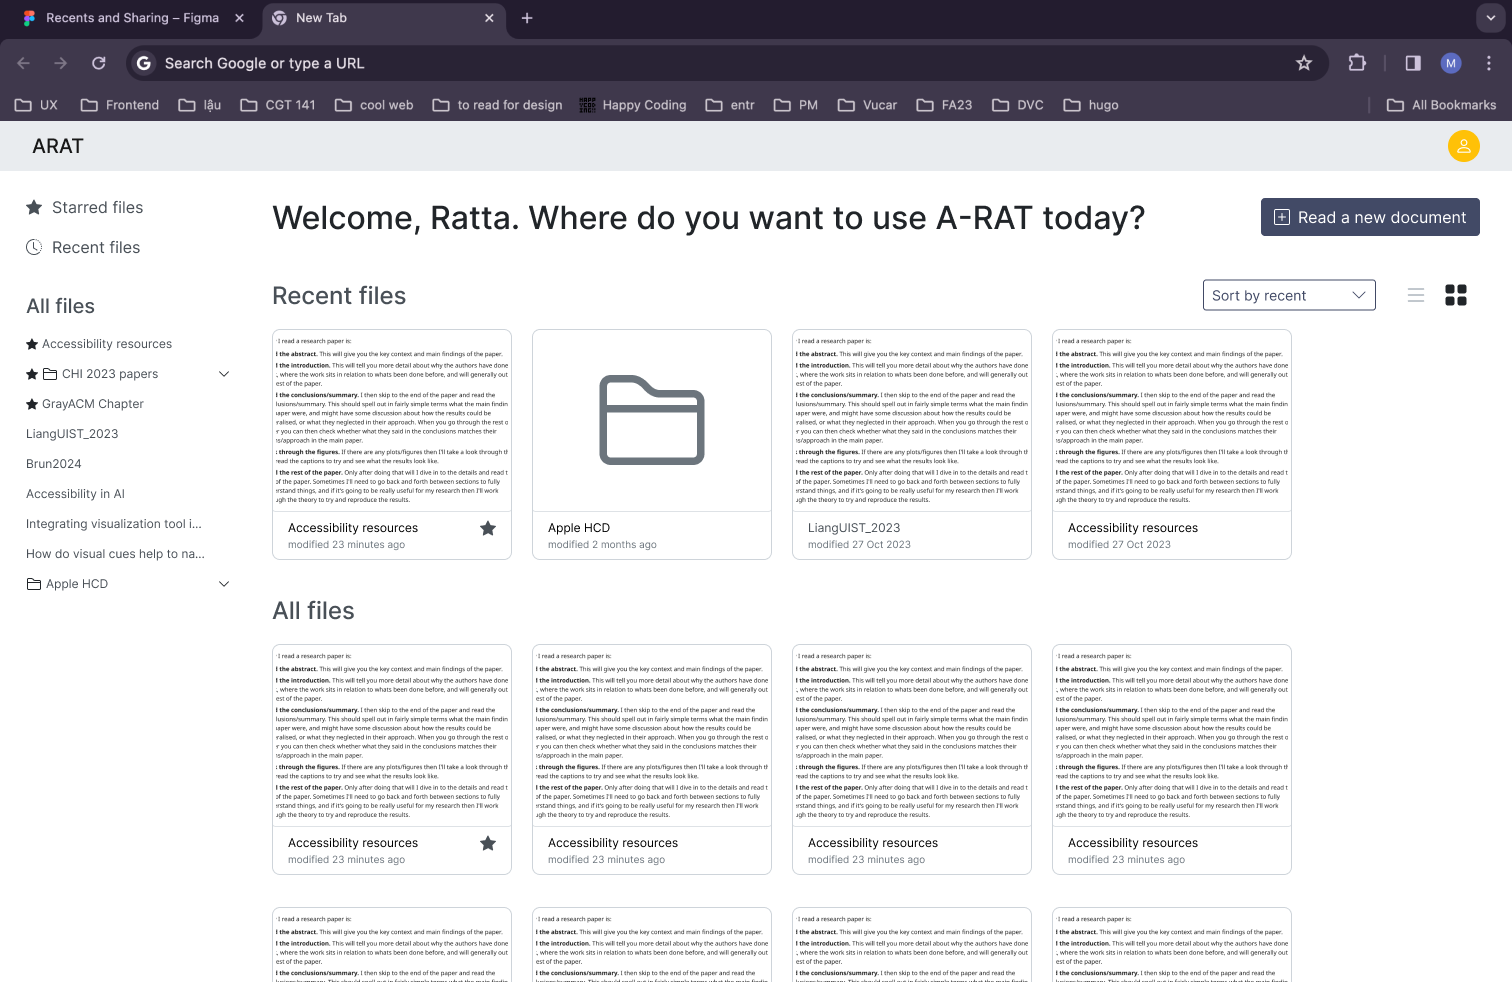Open Accessibility in AI sidebar file
Screen dimensions: 1512x982
coord(75,494)
